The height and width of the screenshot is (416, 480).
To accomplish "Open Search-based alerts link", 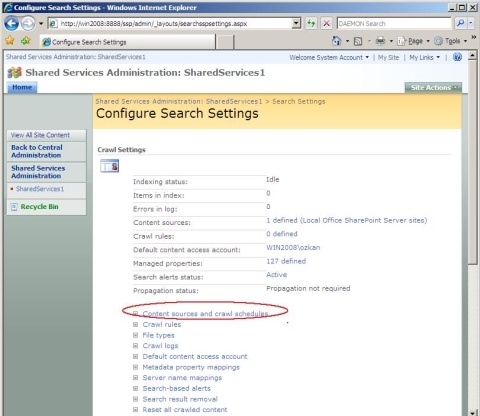I will 177,388.
